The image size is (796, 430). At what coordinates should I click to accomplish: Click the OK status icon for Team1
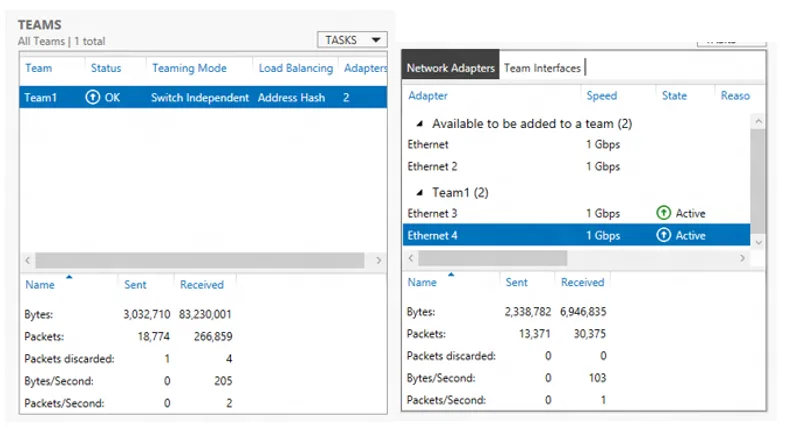[x=92, y=97]
